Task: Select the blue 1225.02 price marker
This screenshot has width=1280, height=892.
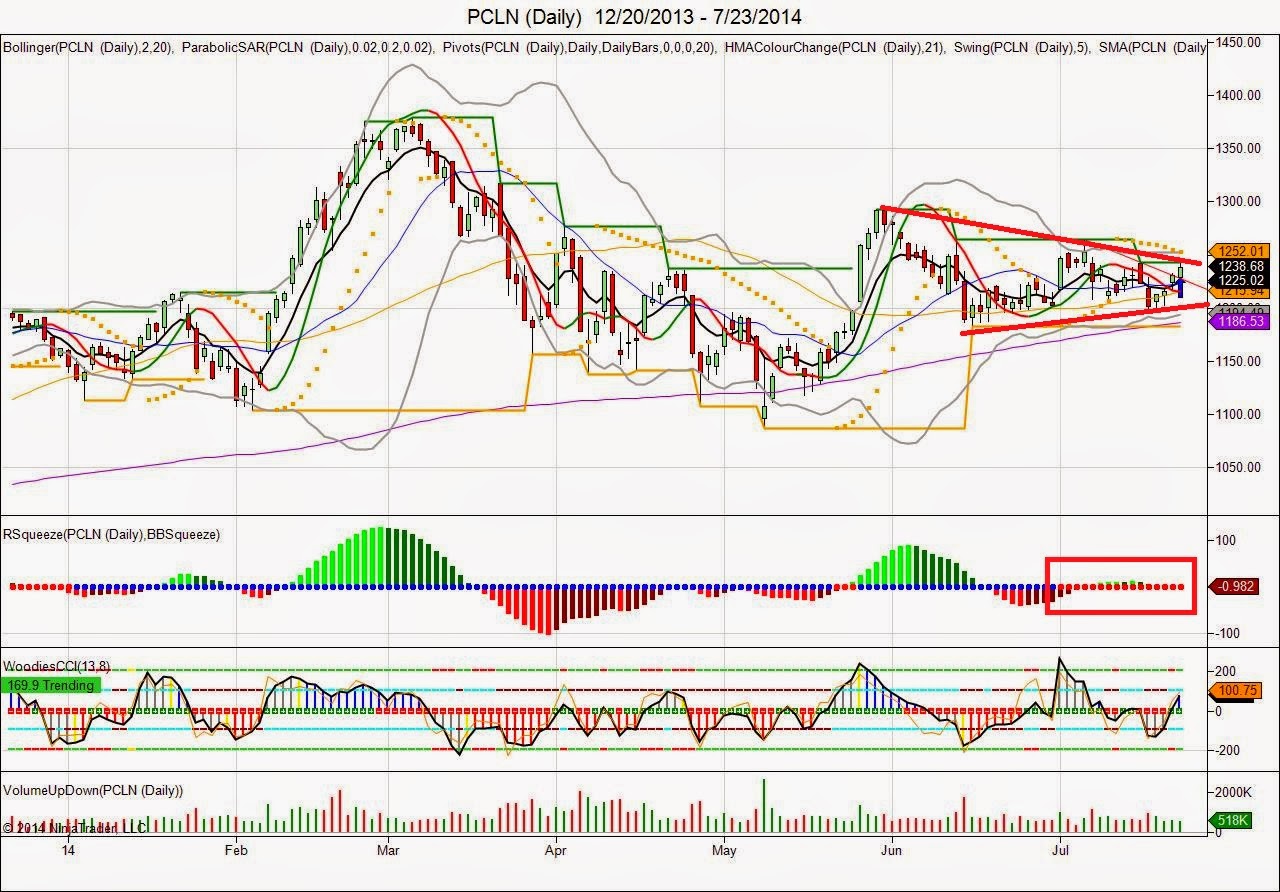Action: pyautogui.click(x=1241, y=280)
